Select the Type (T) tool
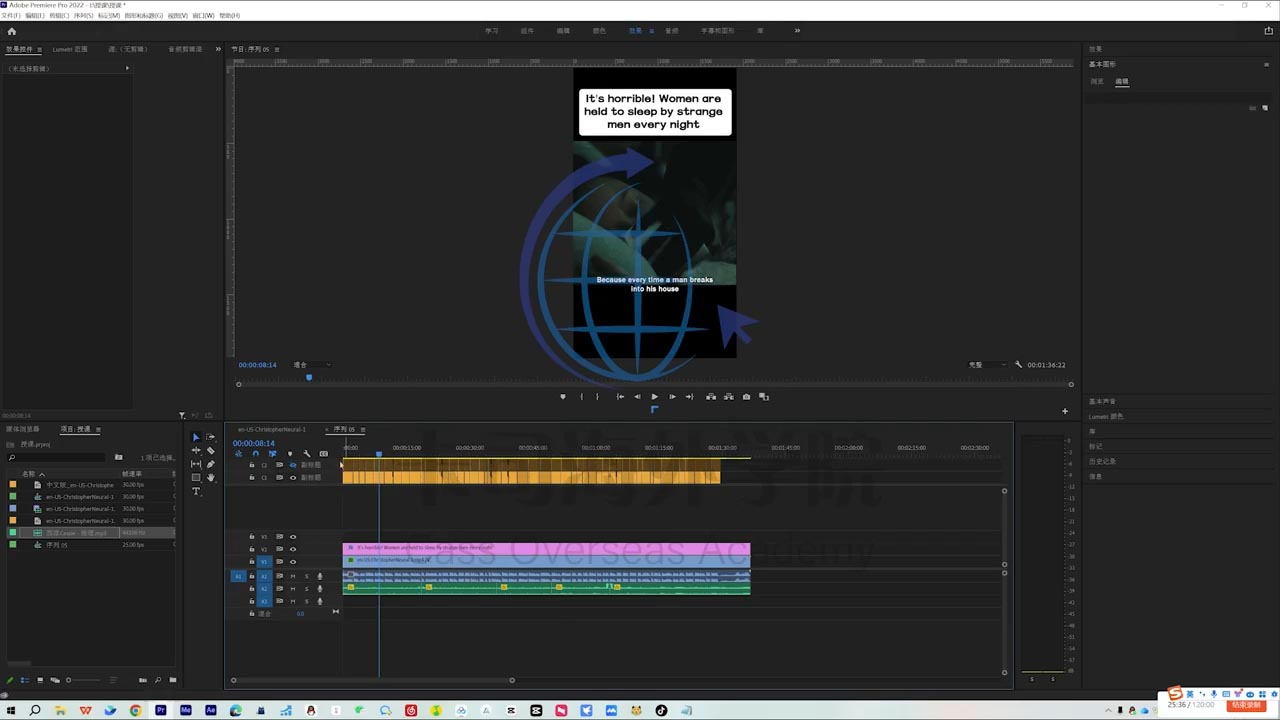The width and height of the screenshot is (1280, 720). click(196, 491)
